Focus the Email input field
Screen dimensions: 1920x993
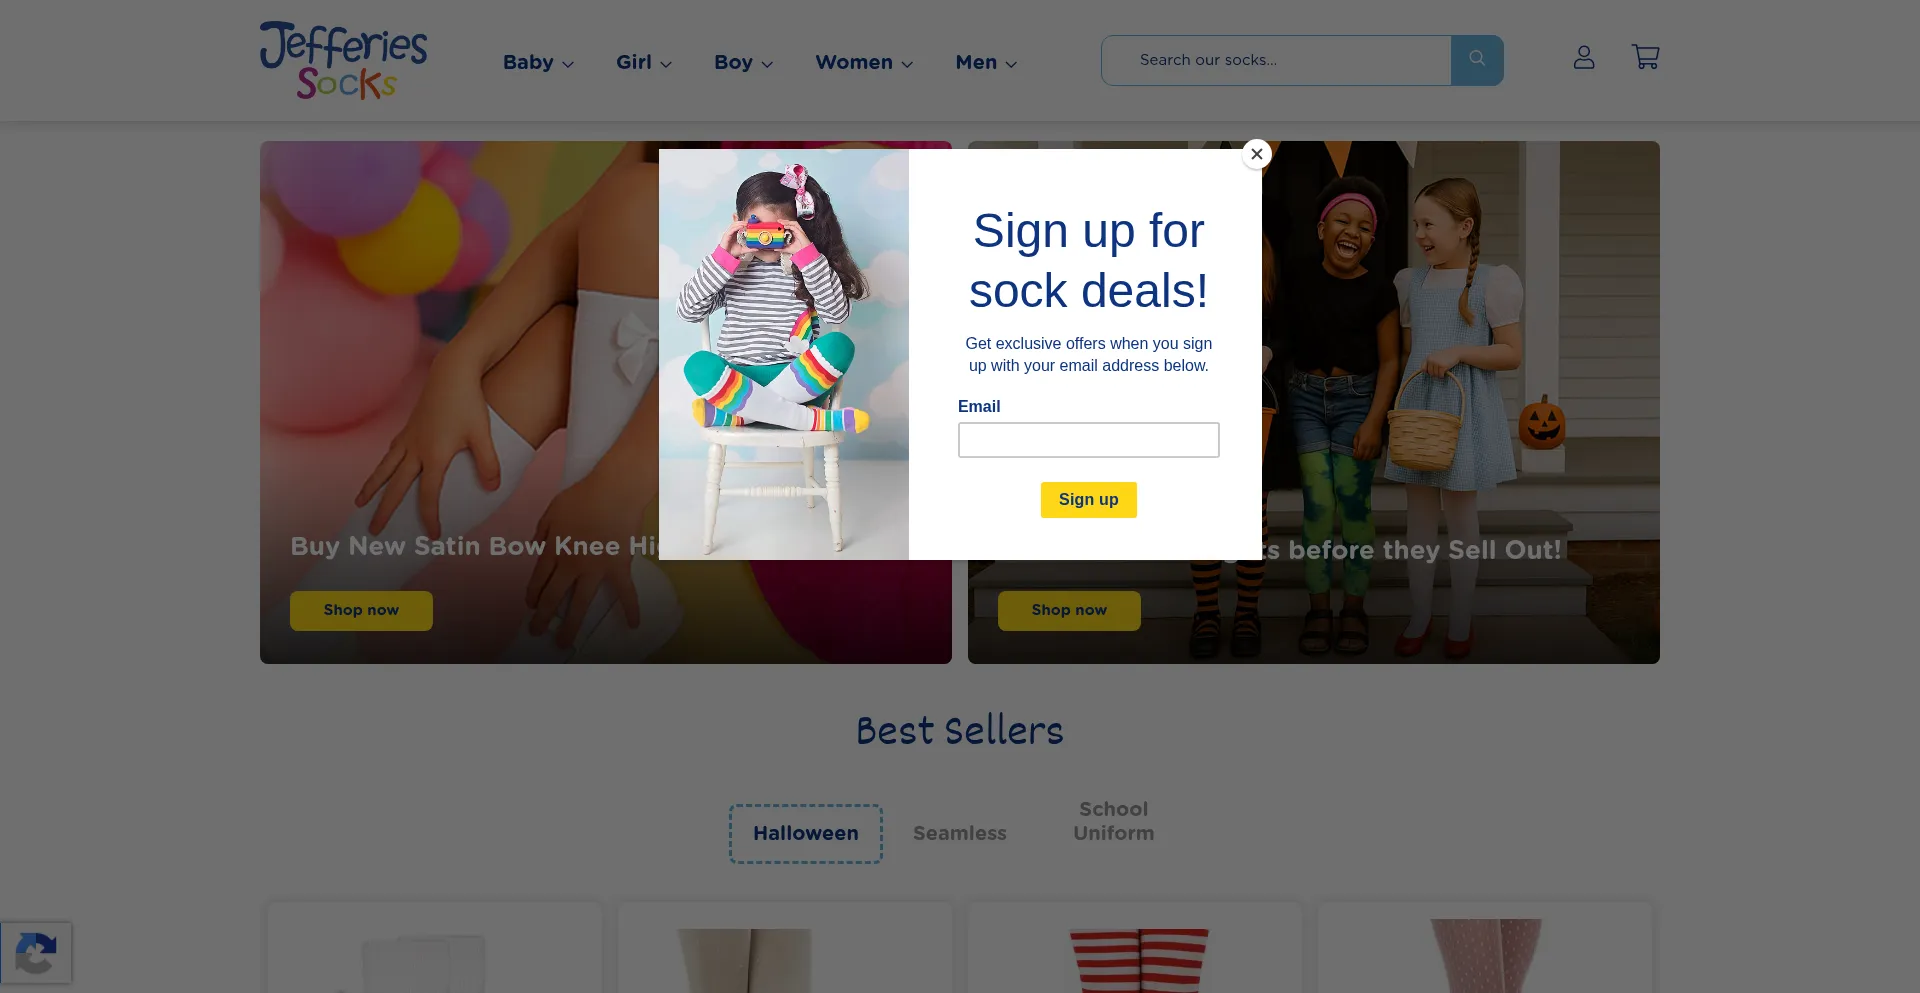pyautogui.click(x=1088, y=440)
